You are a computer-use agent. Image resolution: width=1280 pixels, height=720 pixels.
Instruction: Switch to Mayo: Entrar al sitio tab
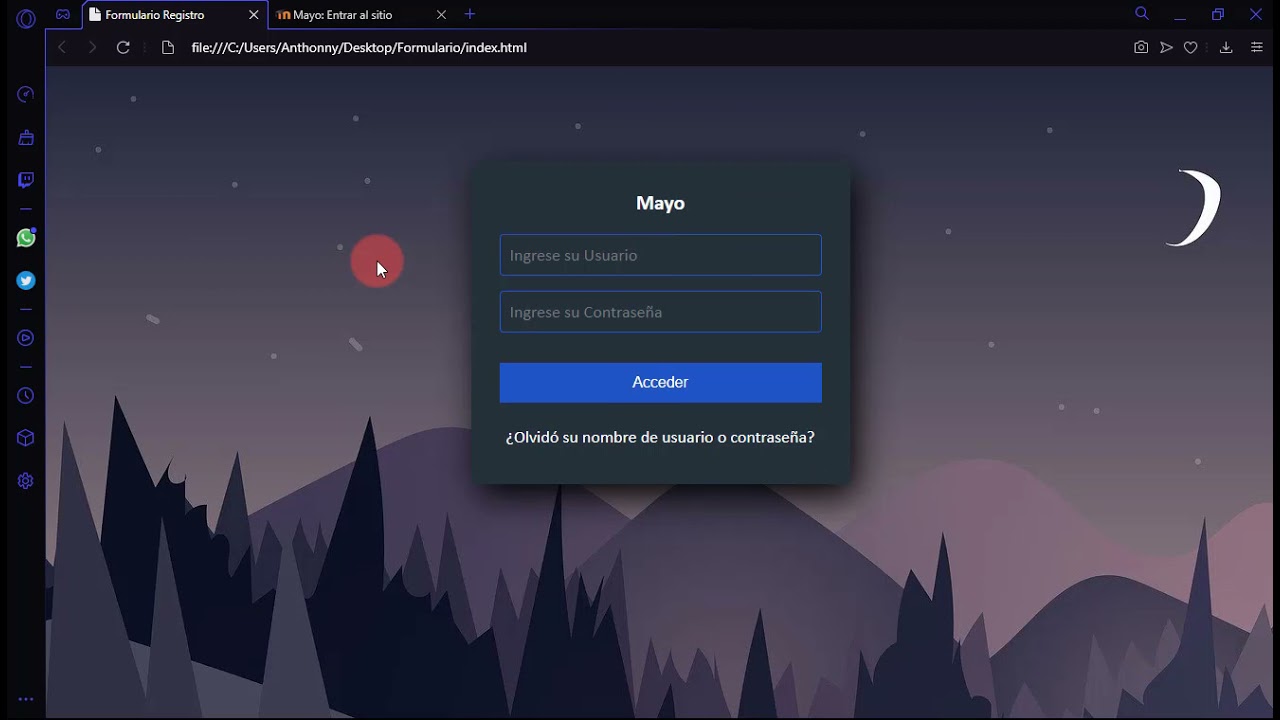[x=362, y=15]
